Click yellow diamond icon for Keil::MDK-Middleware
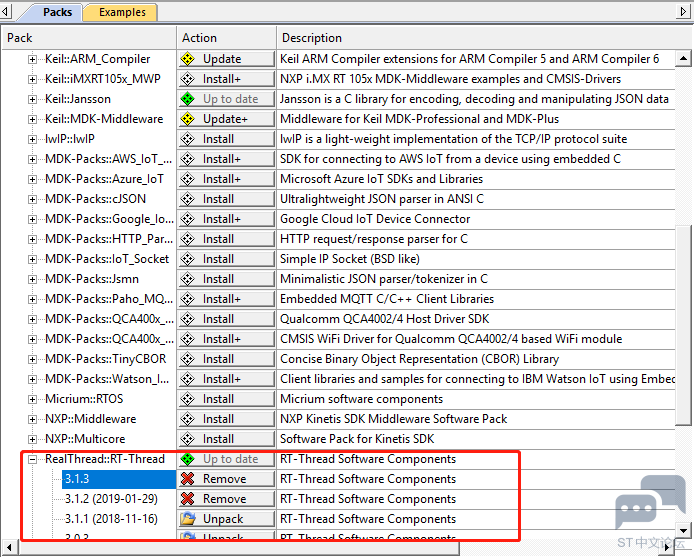694x558 pixels. (188, 119)
